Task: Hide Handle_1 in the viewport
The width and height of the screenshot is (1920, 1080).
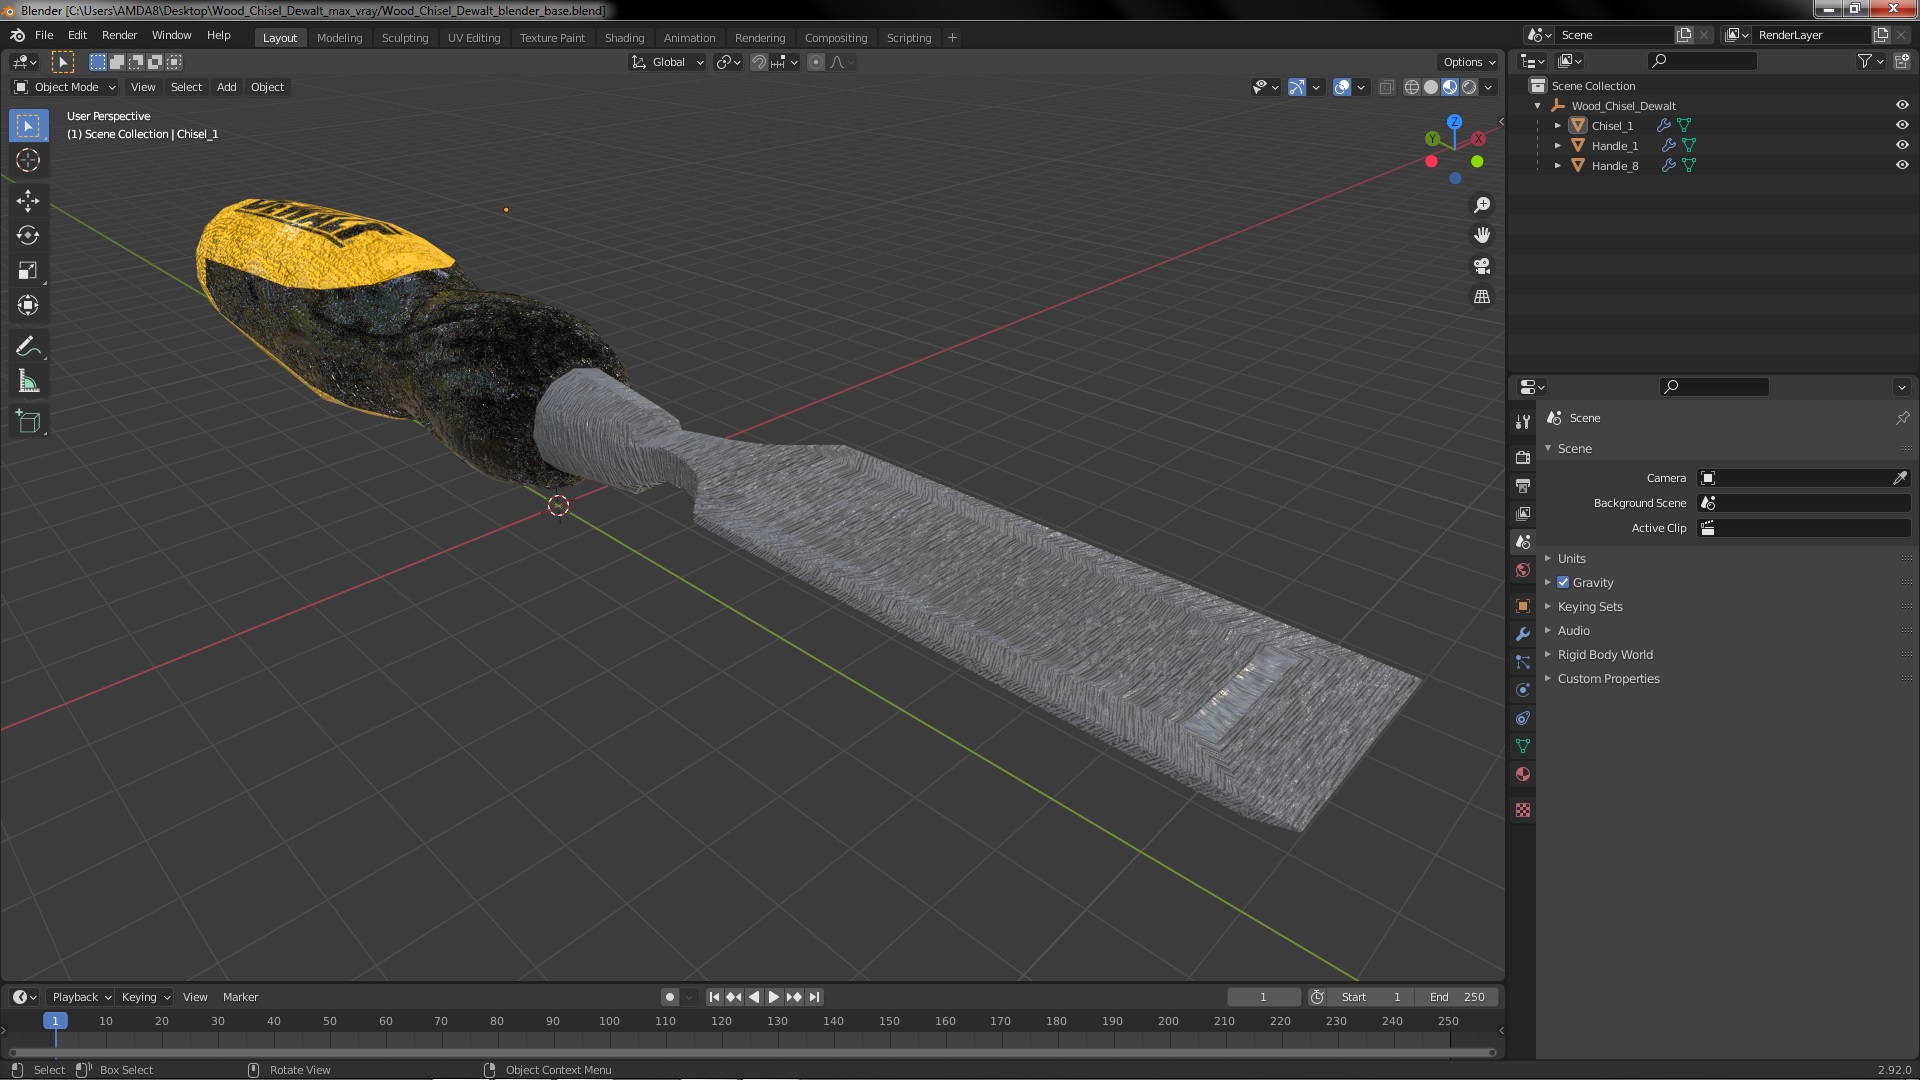Action: (x=1902, y=145)
